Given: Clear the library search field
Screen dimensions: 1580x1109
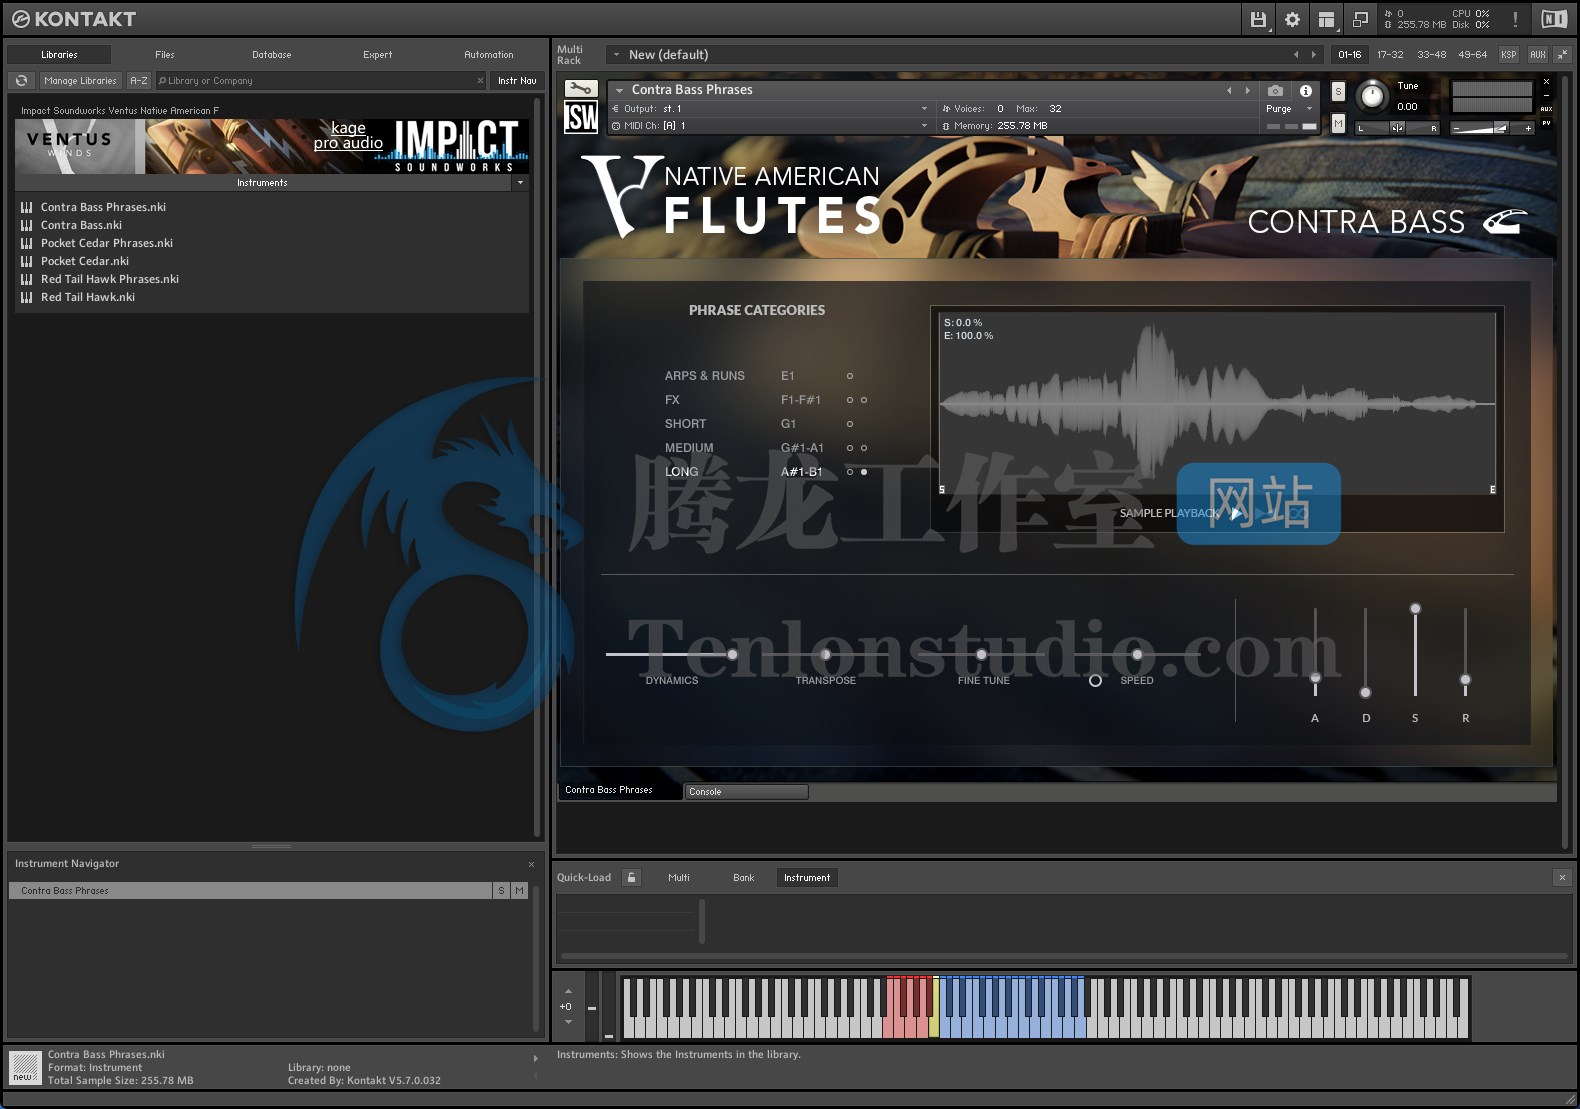Looking at the screenshot, I should click(x=480, y=81).
